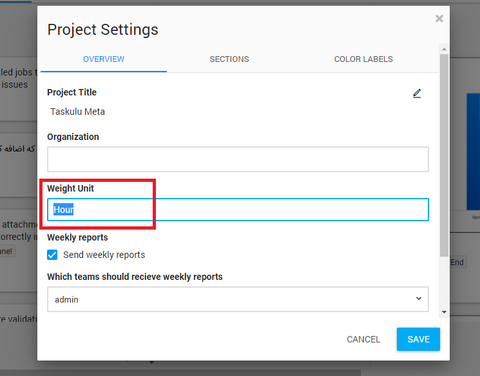This screenshot has width=480, height=376.
Task: Click the Weekly reports heading
Action: pyautogui.click(x=78, y=237)
